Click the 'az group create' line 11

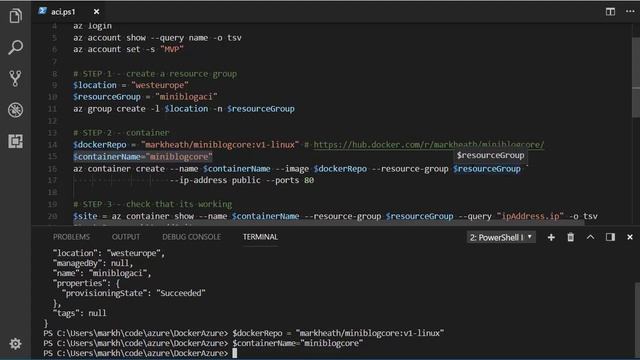[184, 109]
